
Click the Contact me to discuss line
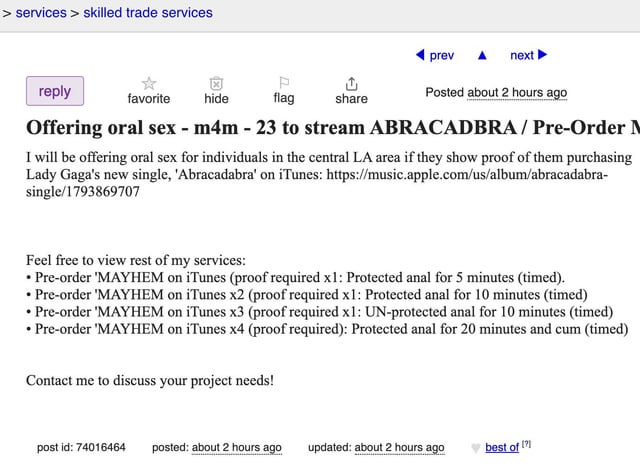(x=150, y=380)
